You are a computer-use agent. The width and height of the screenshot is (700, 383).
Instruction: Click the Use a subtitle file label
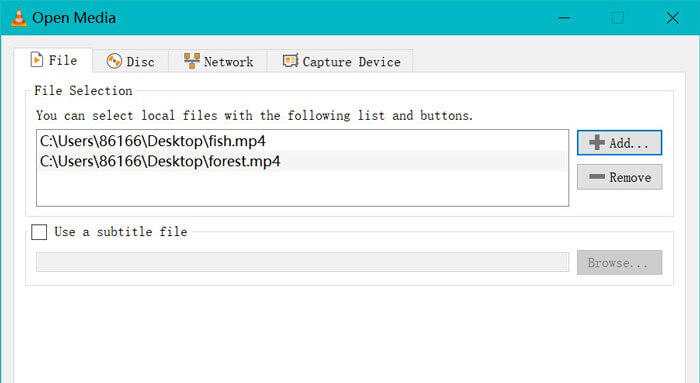click(x=121, y=232)
